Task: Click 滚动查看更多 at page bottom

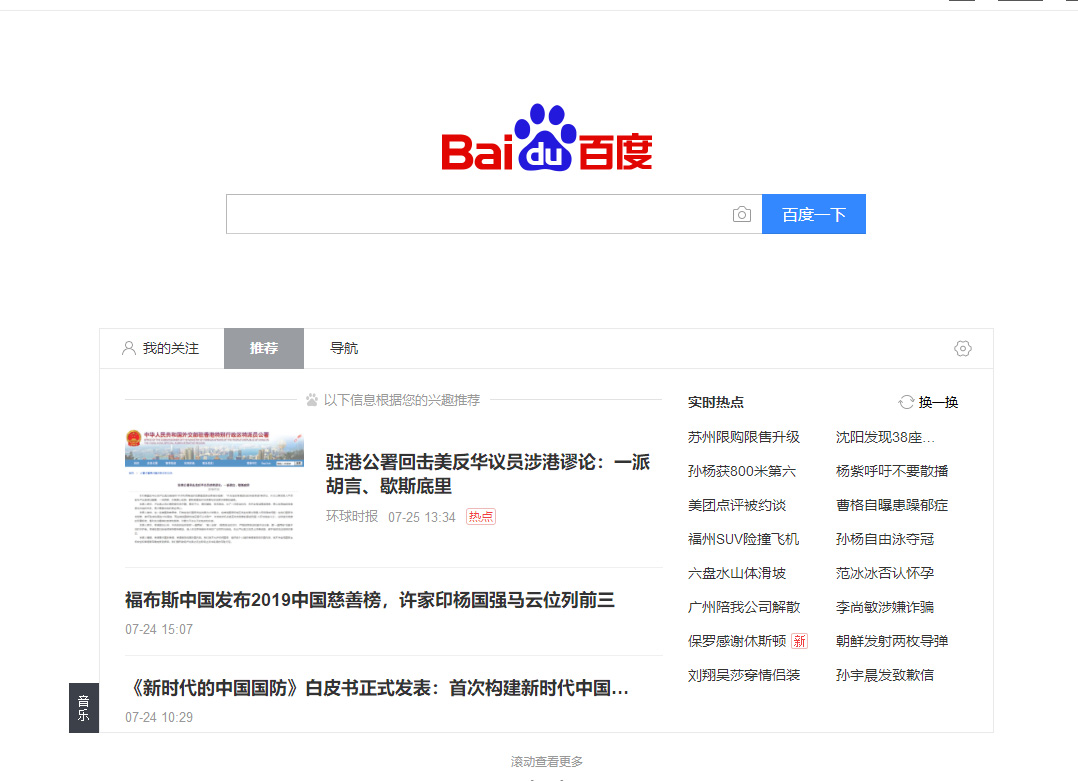Action: coord(547,762)
